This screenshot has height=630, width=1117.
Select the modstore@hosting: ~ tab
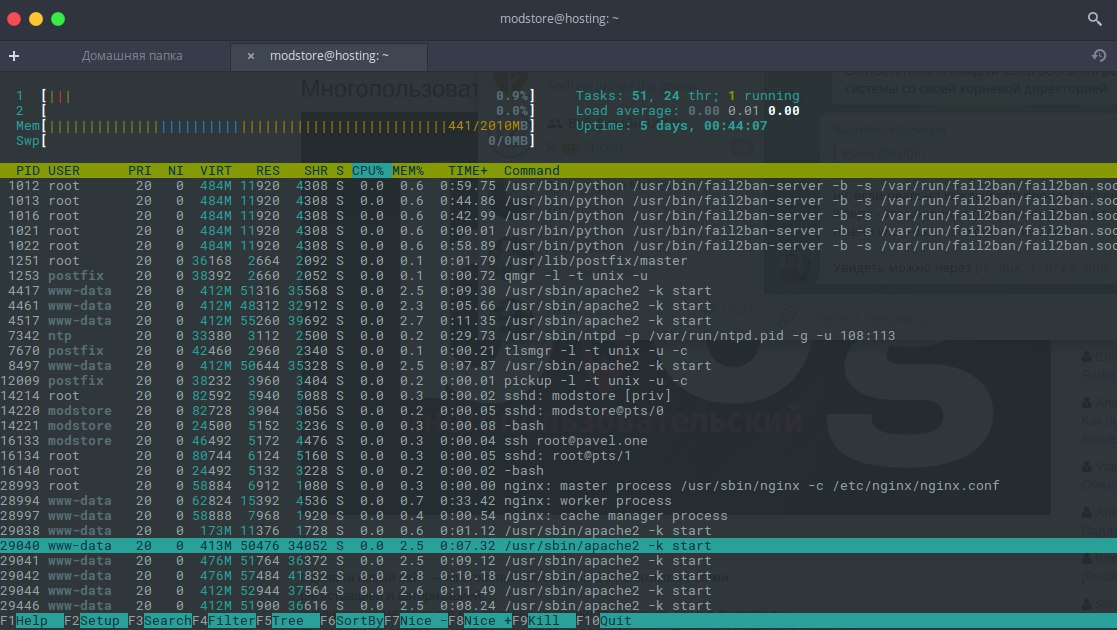[329, 56]
